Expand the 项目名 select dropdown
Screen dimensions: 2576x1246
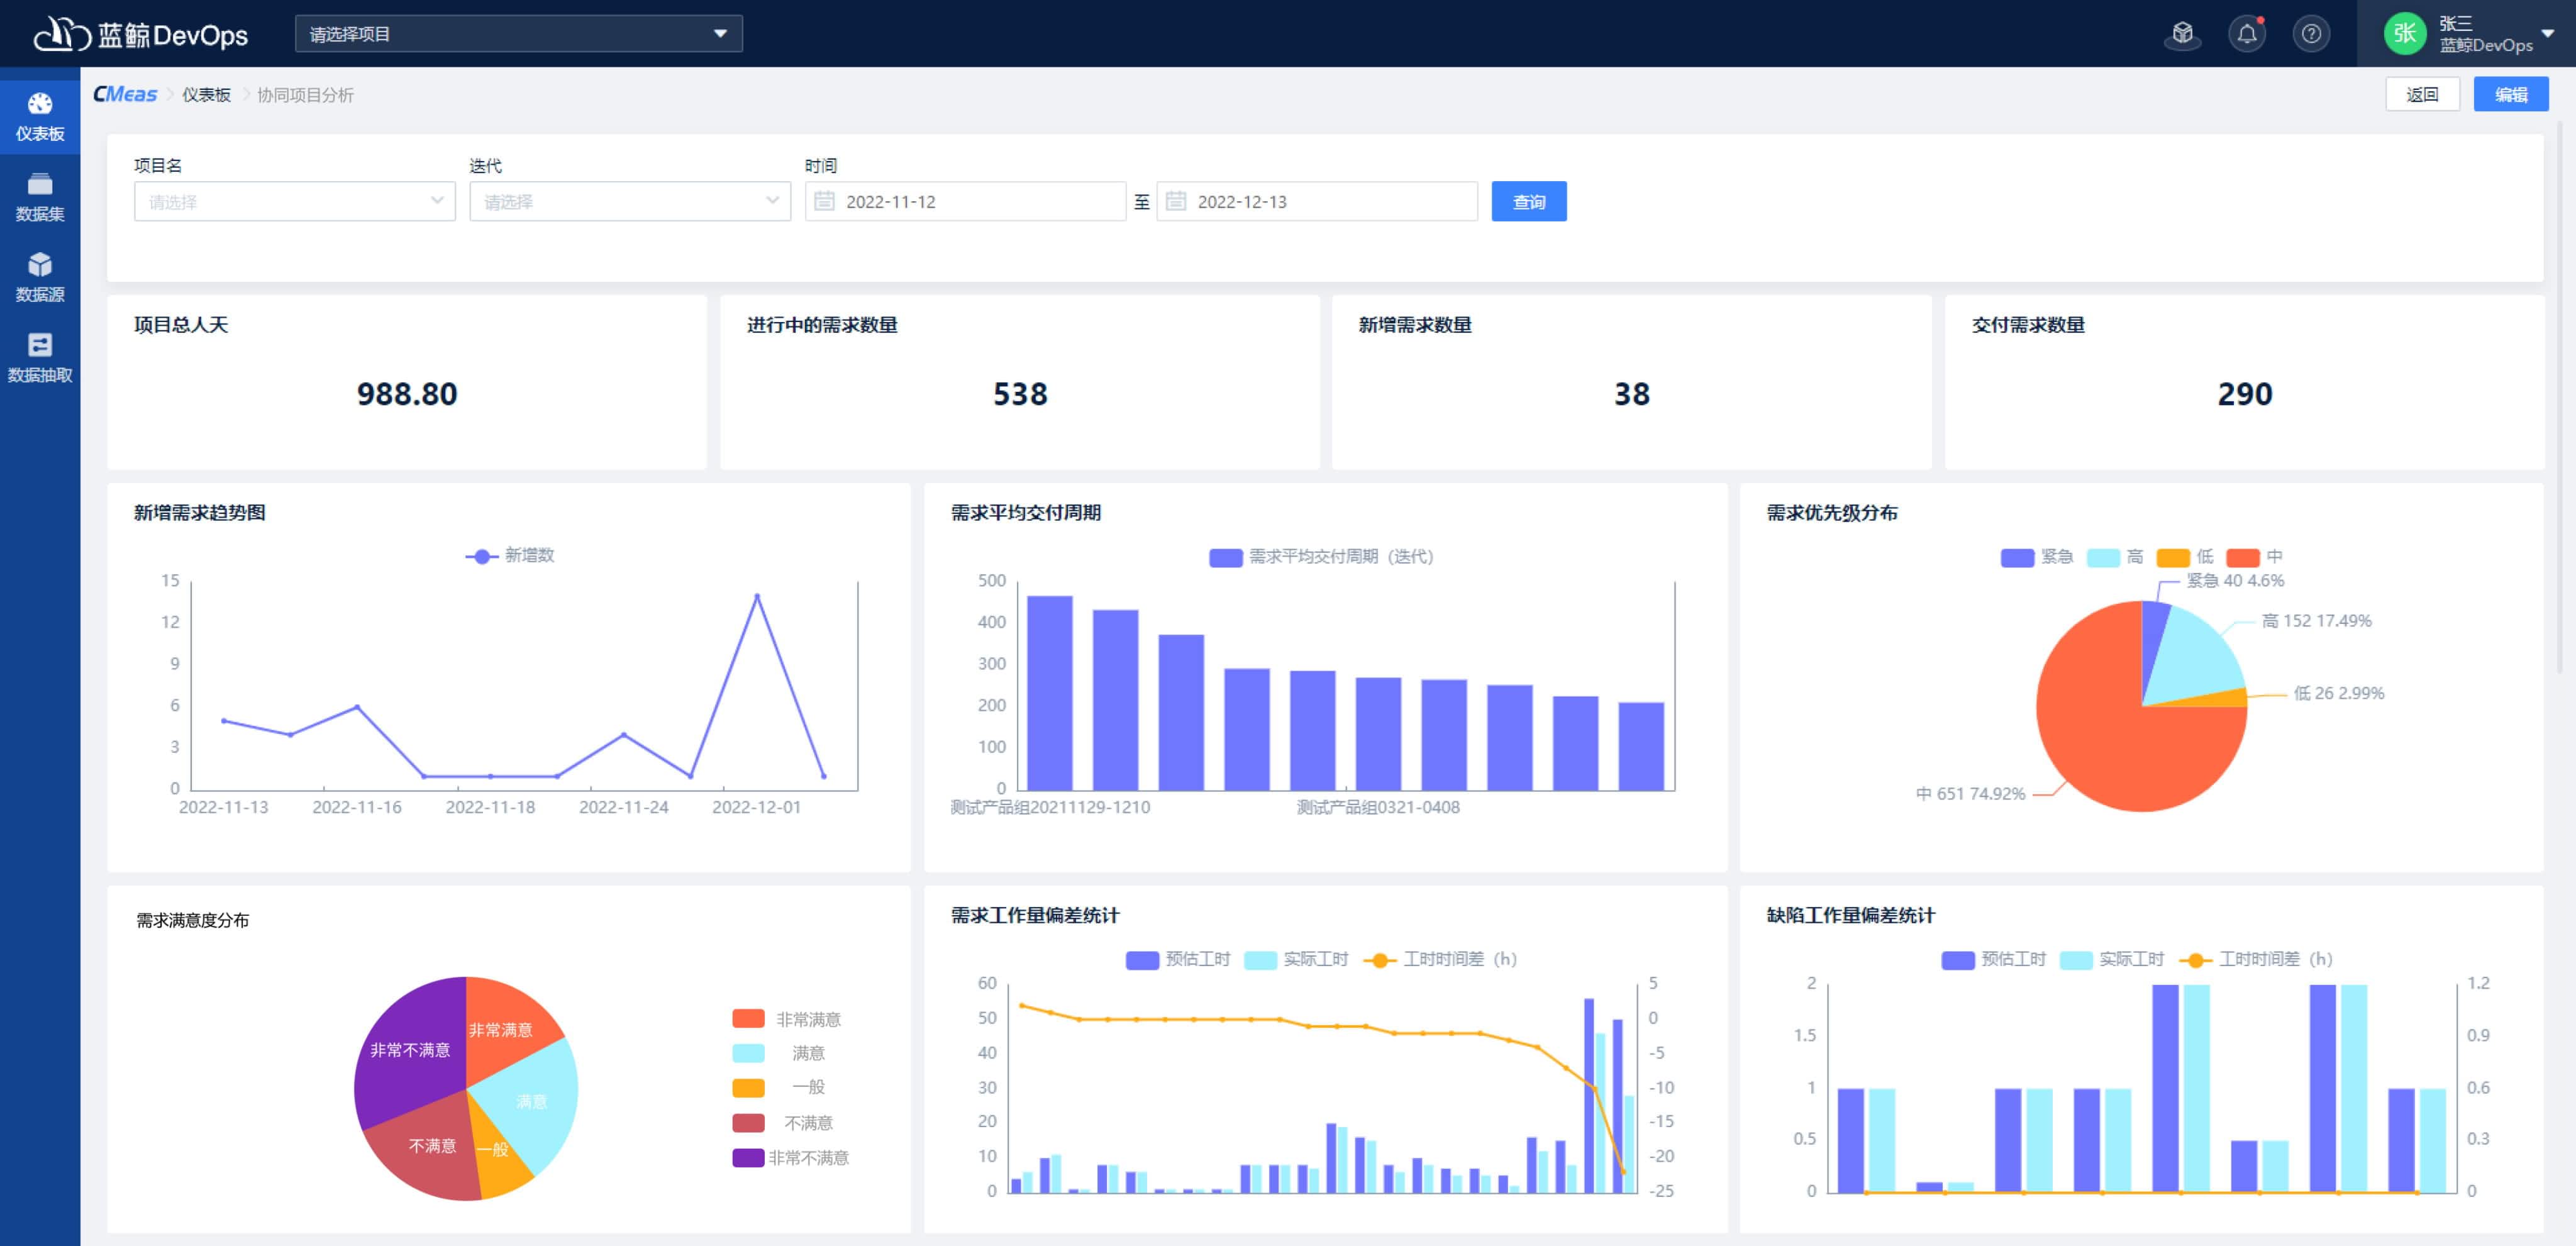[x=294, y=201]
